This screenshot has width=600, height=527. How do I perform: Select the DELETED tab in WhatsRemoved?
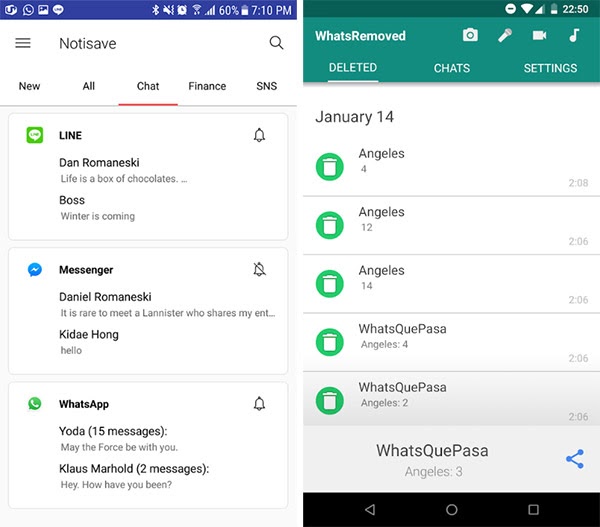coord(353,68)
